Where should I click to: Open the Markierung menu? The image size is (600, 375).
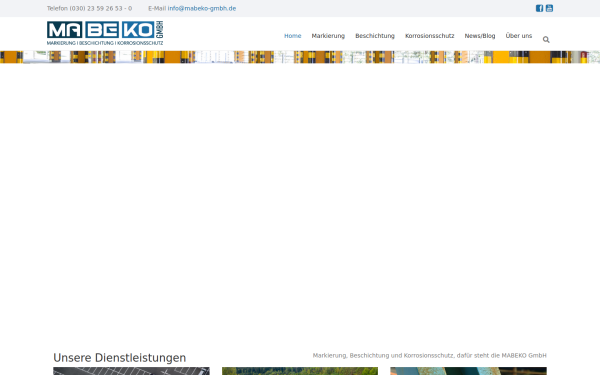pos(328,36)
